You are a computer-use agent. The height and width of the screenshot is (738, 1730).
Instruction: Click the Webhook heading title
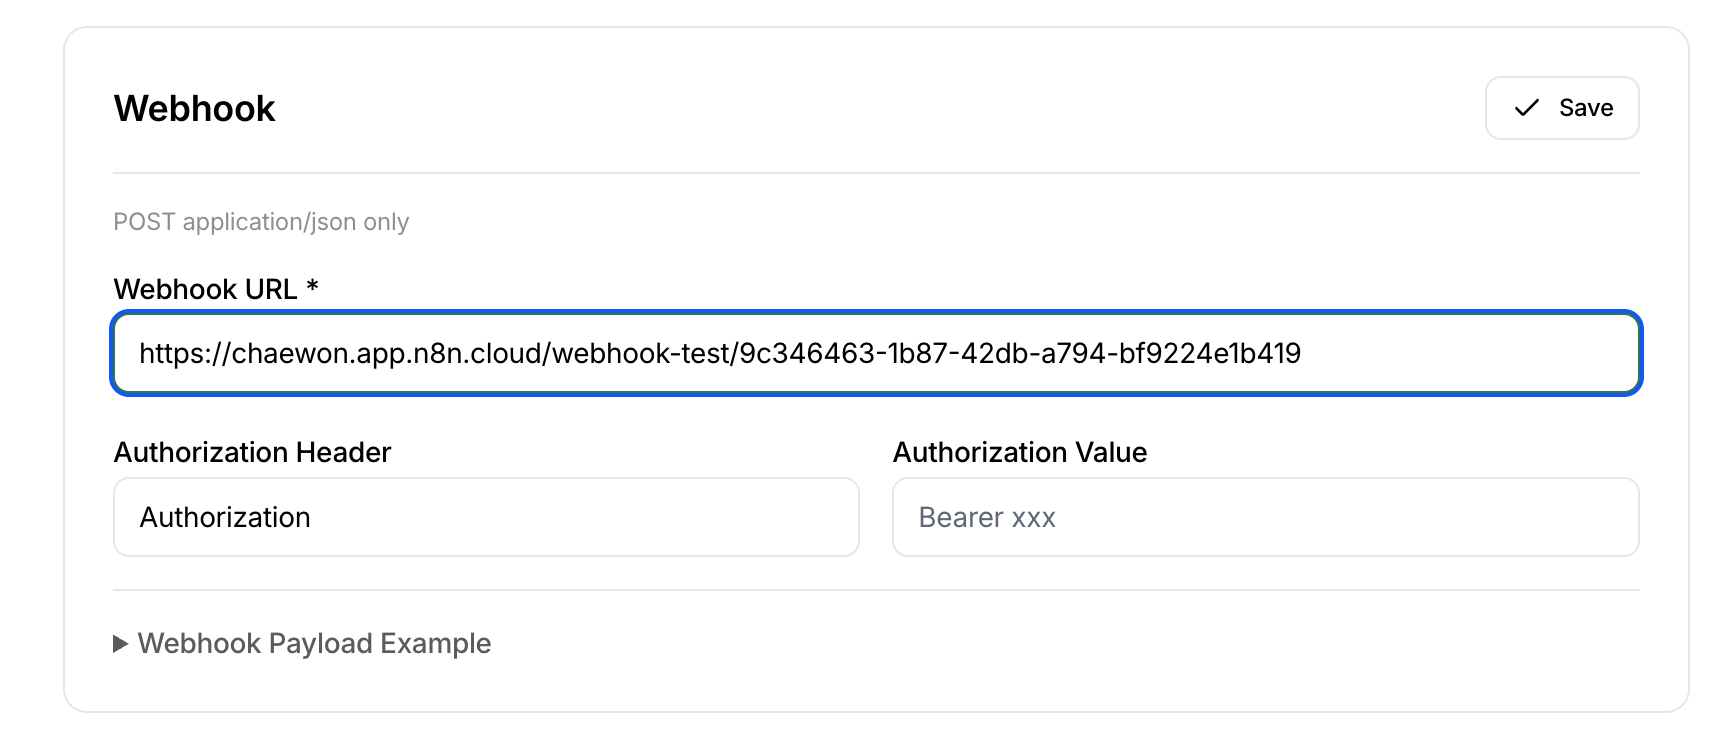[x=194, y=108]
